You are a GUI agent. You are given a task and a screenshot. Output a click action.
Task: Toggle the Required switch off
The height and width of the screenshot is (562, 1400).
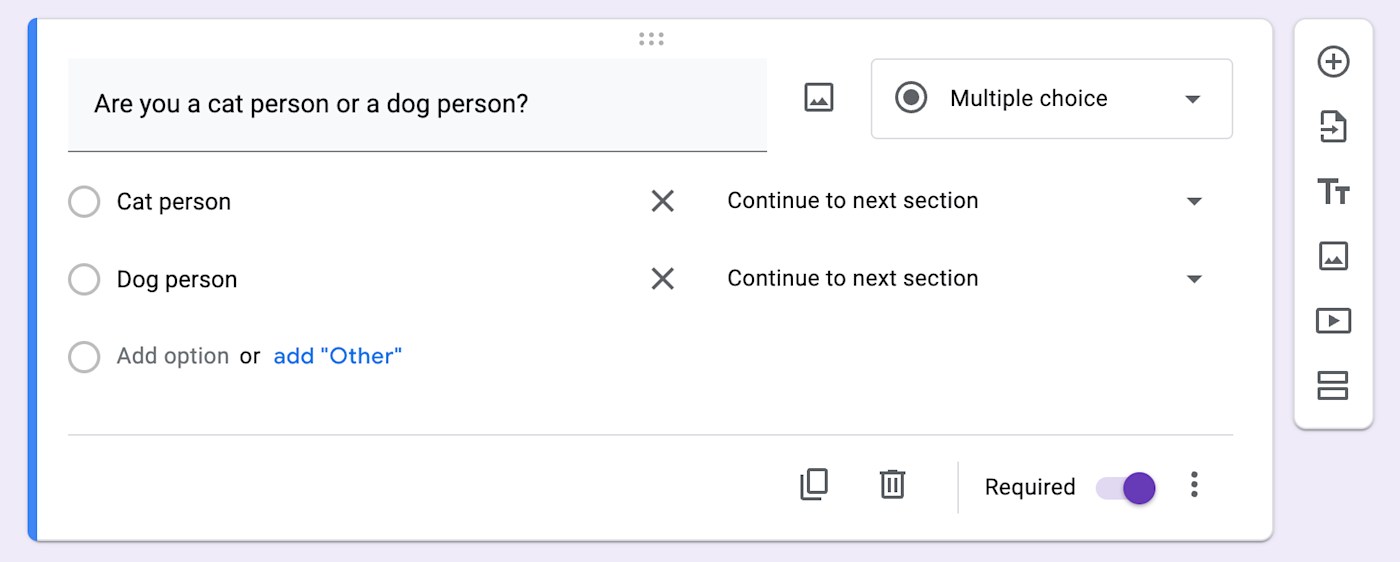[1127, 488]
